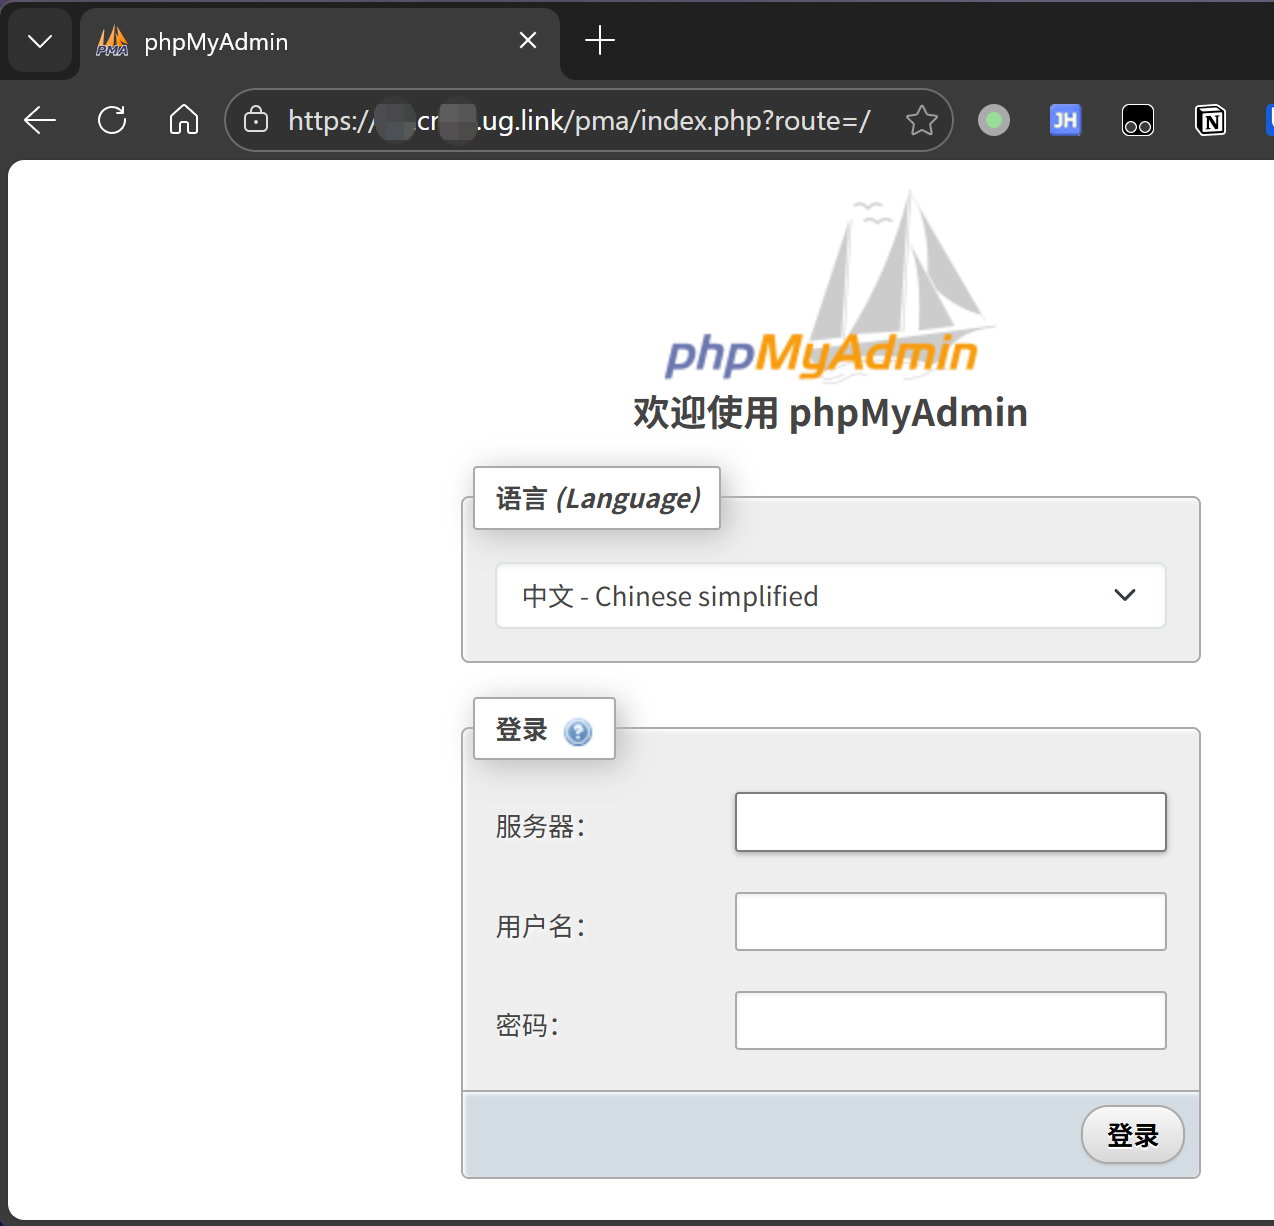Focus the 用户名 username input field
1274x1226 pixels.
click(x=950, y=921)
